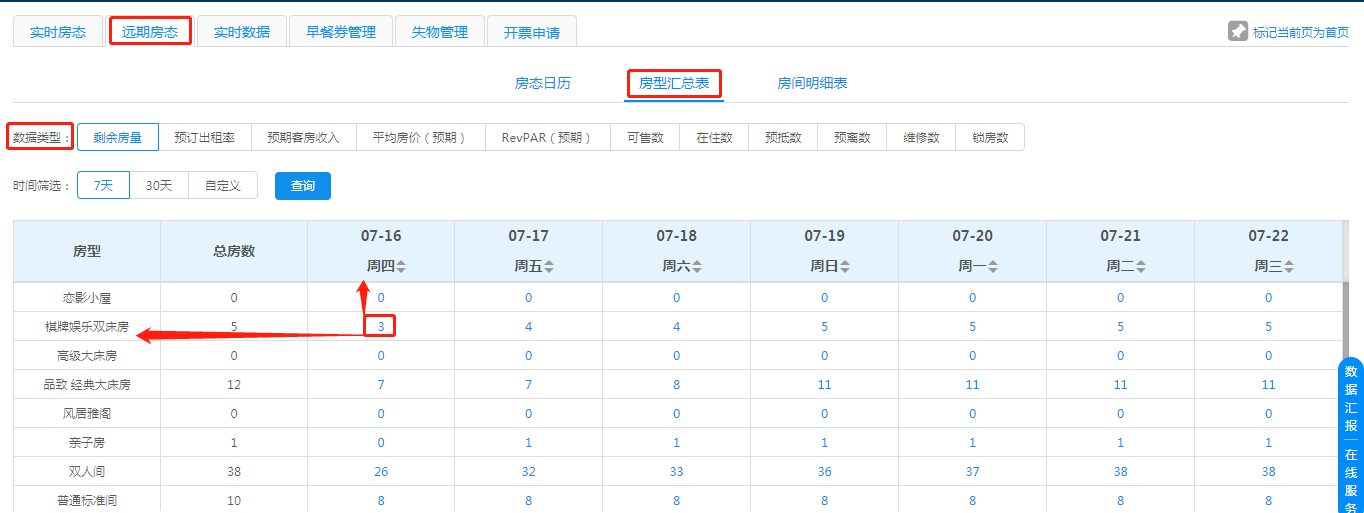Open the 房间明细表 sub-tab
Screen dimensions: 1364x513
[x=812, y=84]
